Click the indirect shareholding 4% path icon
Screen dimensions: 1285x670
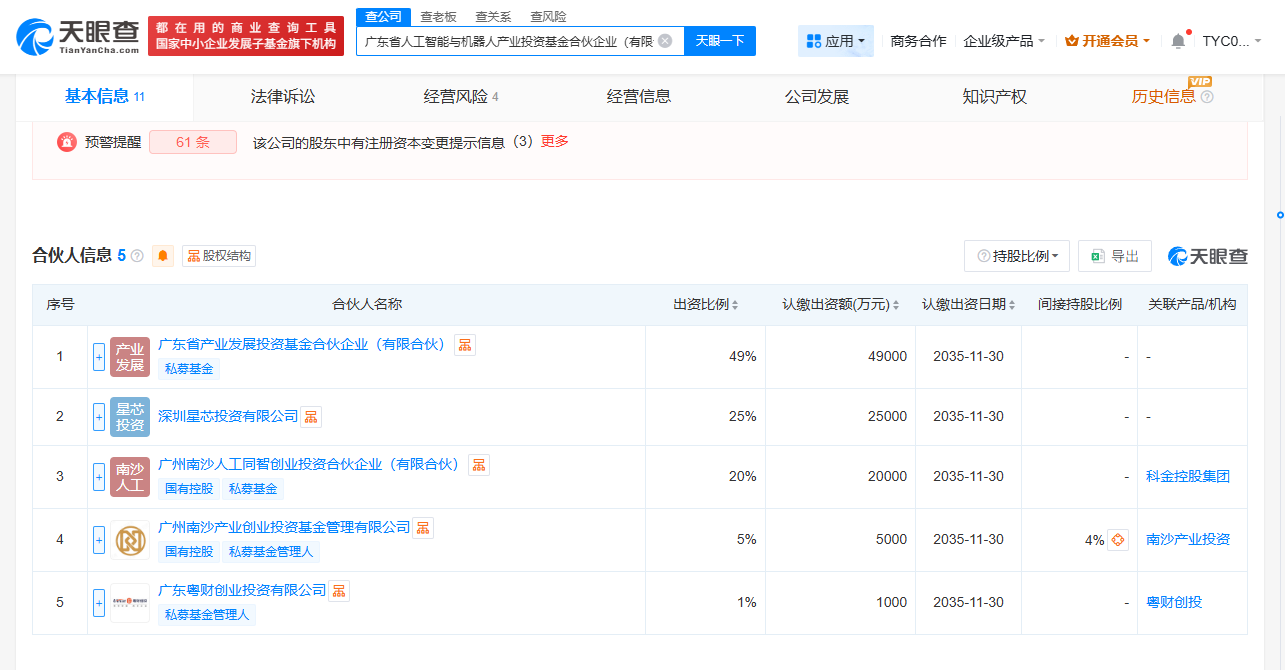(1118, 540)
